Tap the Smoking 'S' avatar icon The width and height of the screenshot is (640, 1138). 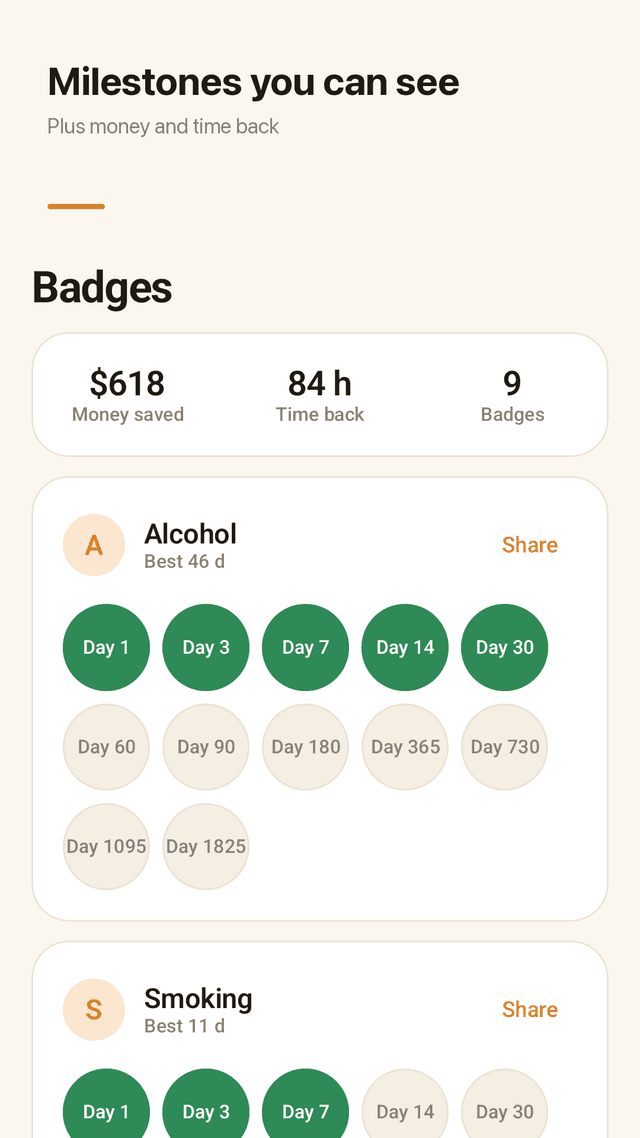pyautogui.click(x=94, y=1010)
